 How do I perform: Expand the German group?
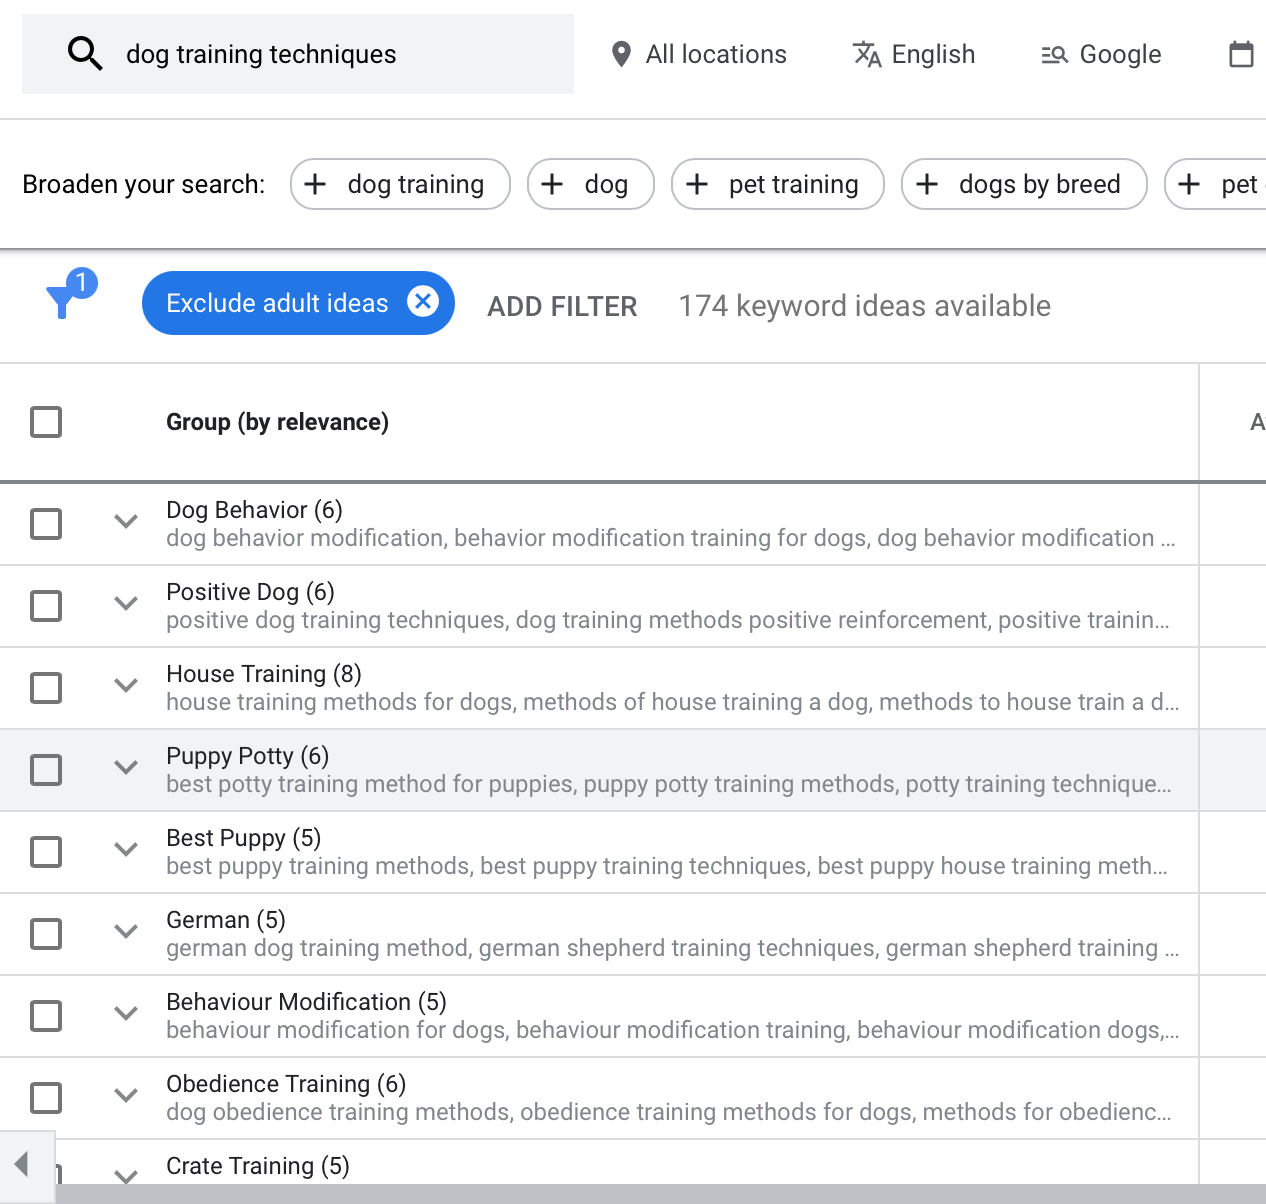tap(126, 931)
